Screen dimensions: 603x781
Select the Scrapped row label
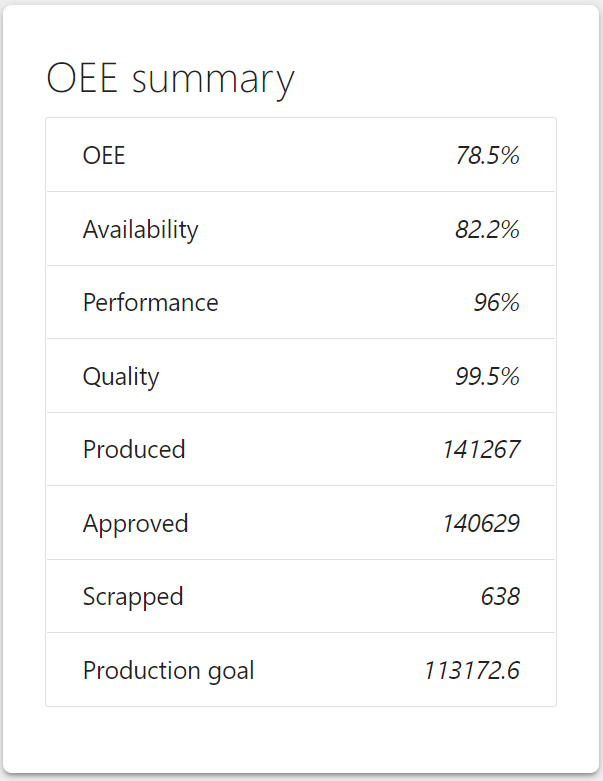[x=133, y=596]
